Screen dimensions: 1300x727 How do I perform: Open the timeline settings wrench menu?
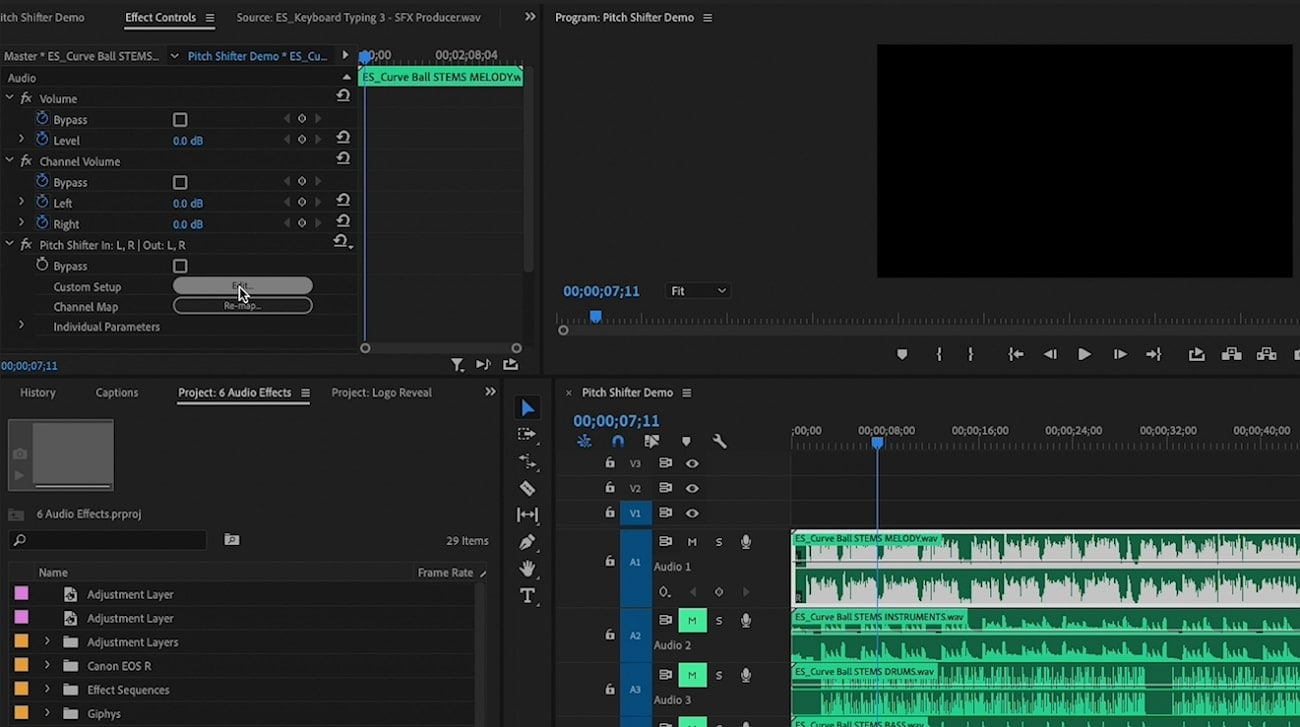720,441
